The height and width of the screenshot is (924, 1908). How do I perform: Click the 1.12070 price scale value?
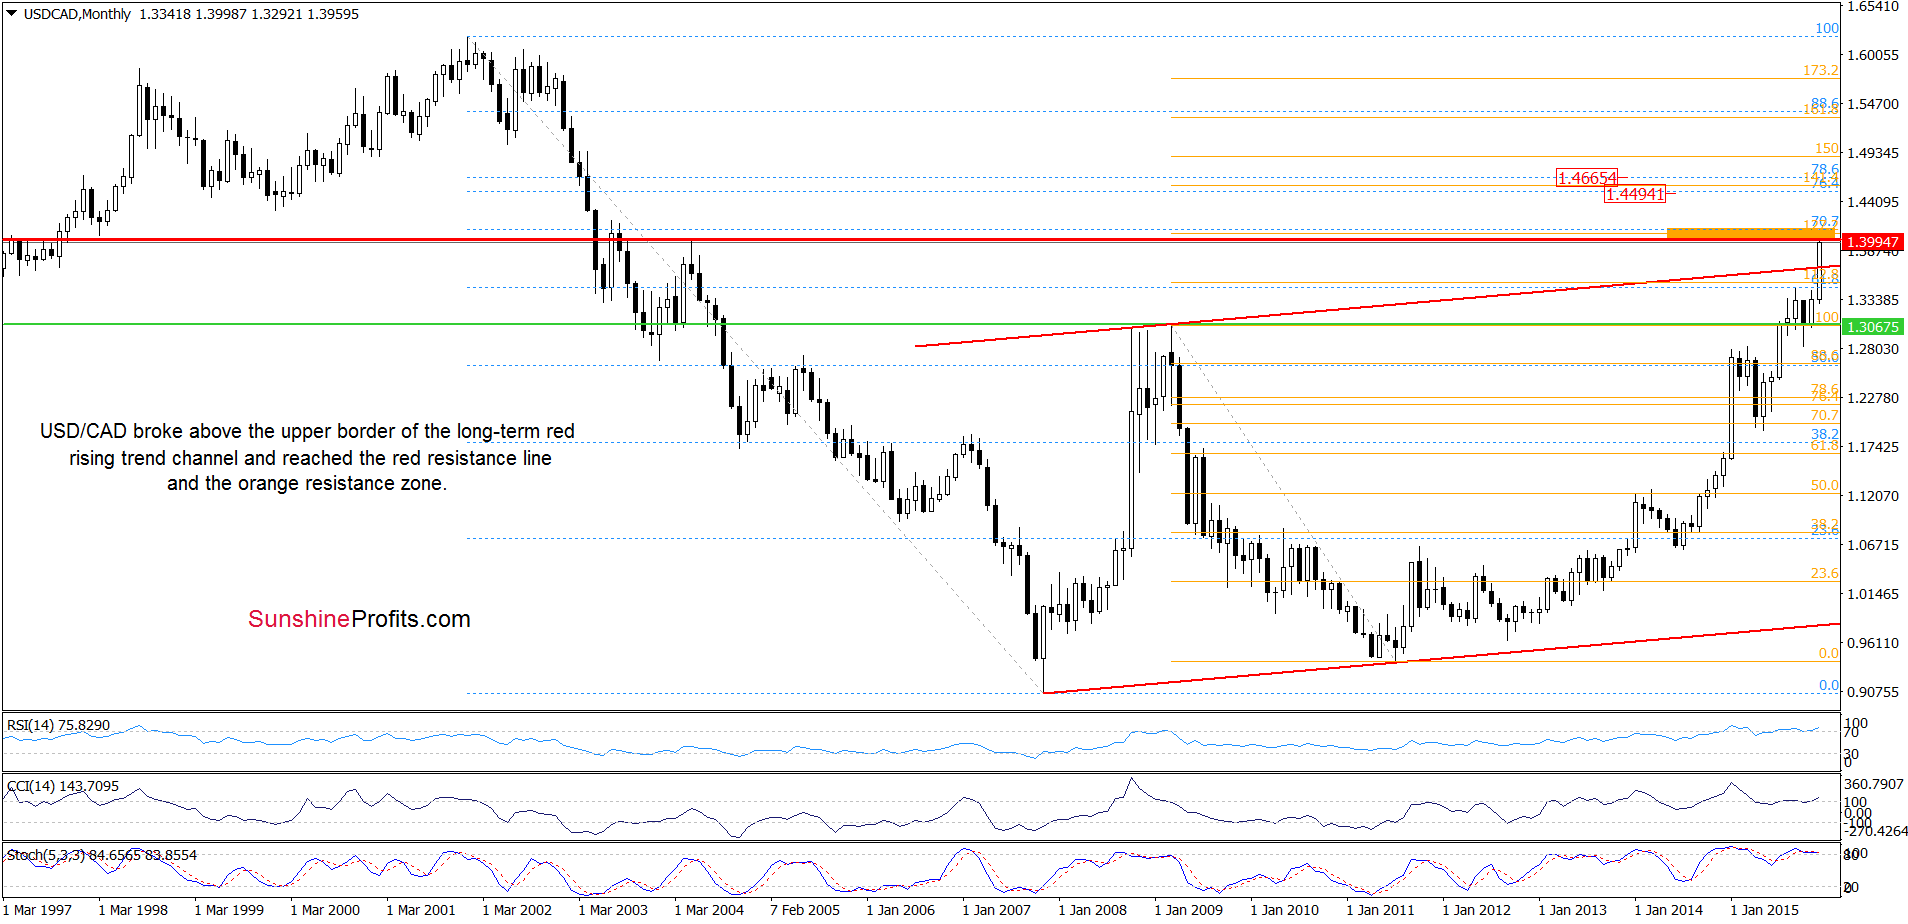pos(1872,496)
